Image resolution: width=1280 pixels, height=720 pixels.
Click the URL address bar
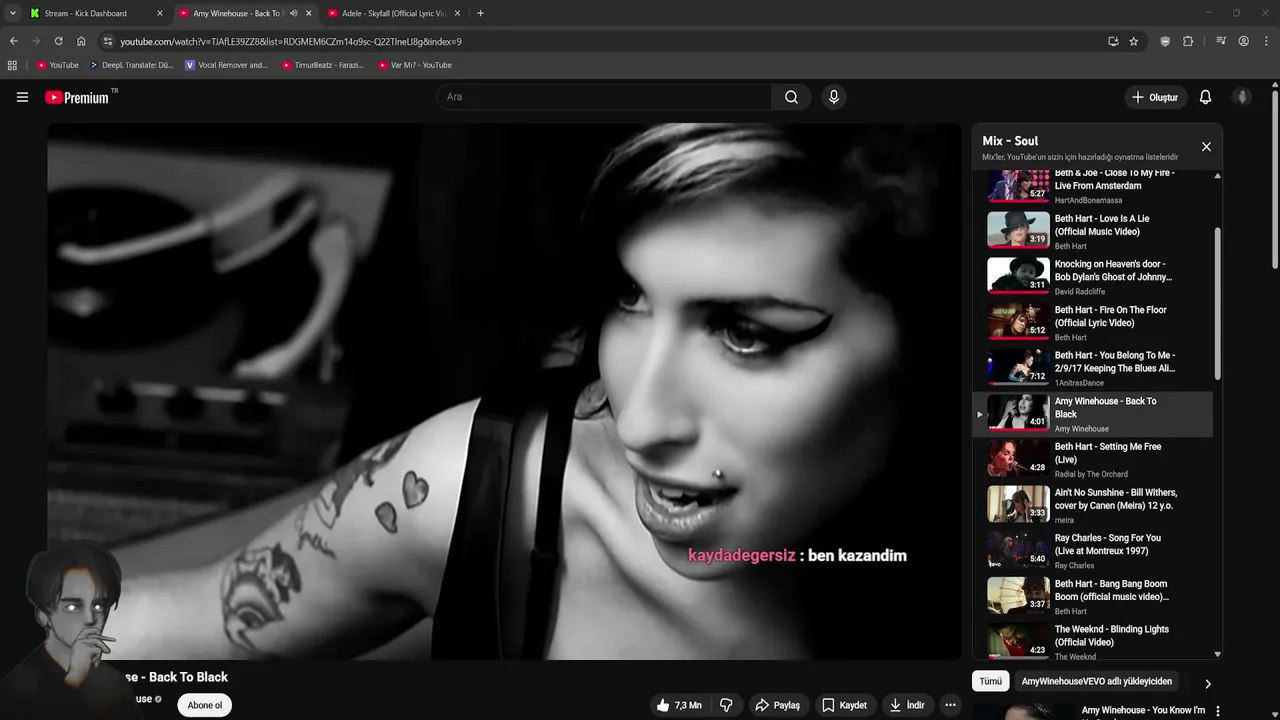coord(600,41)
